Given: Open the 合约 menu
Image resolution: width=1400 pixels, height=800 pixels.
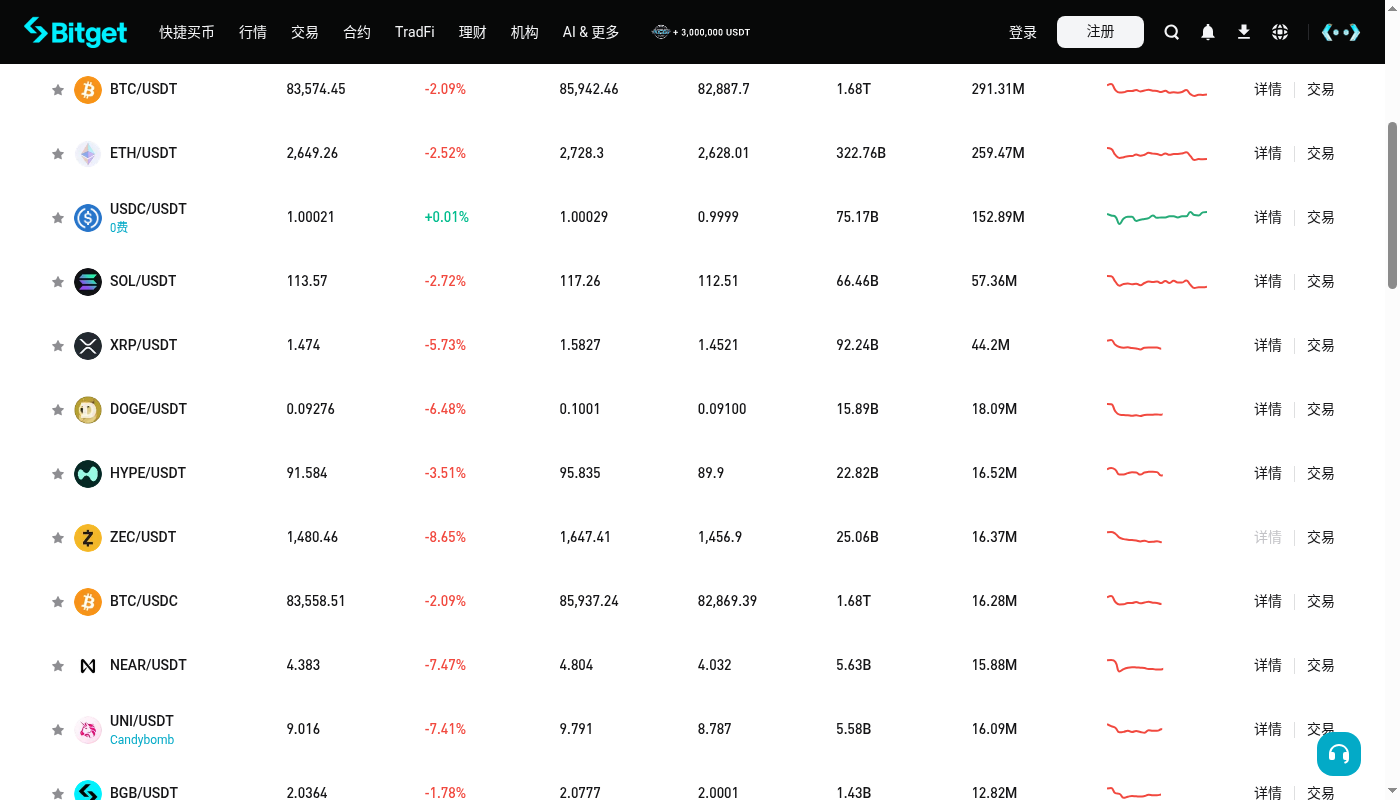Looking at the screenshot, I should [x=357, y=32].
